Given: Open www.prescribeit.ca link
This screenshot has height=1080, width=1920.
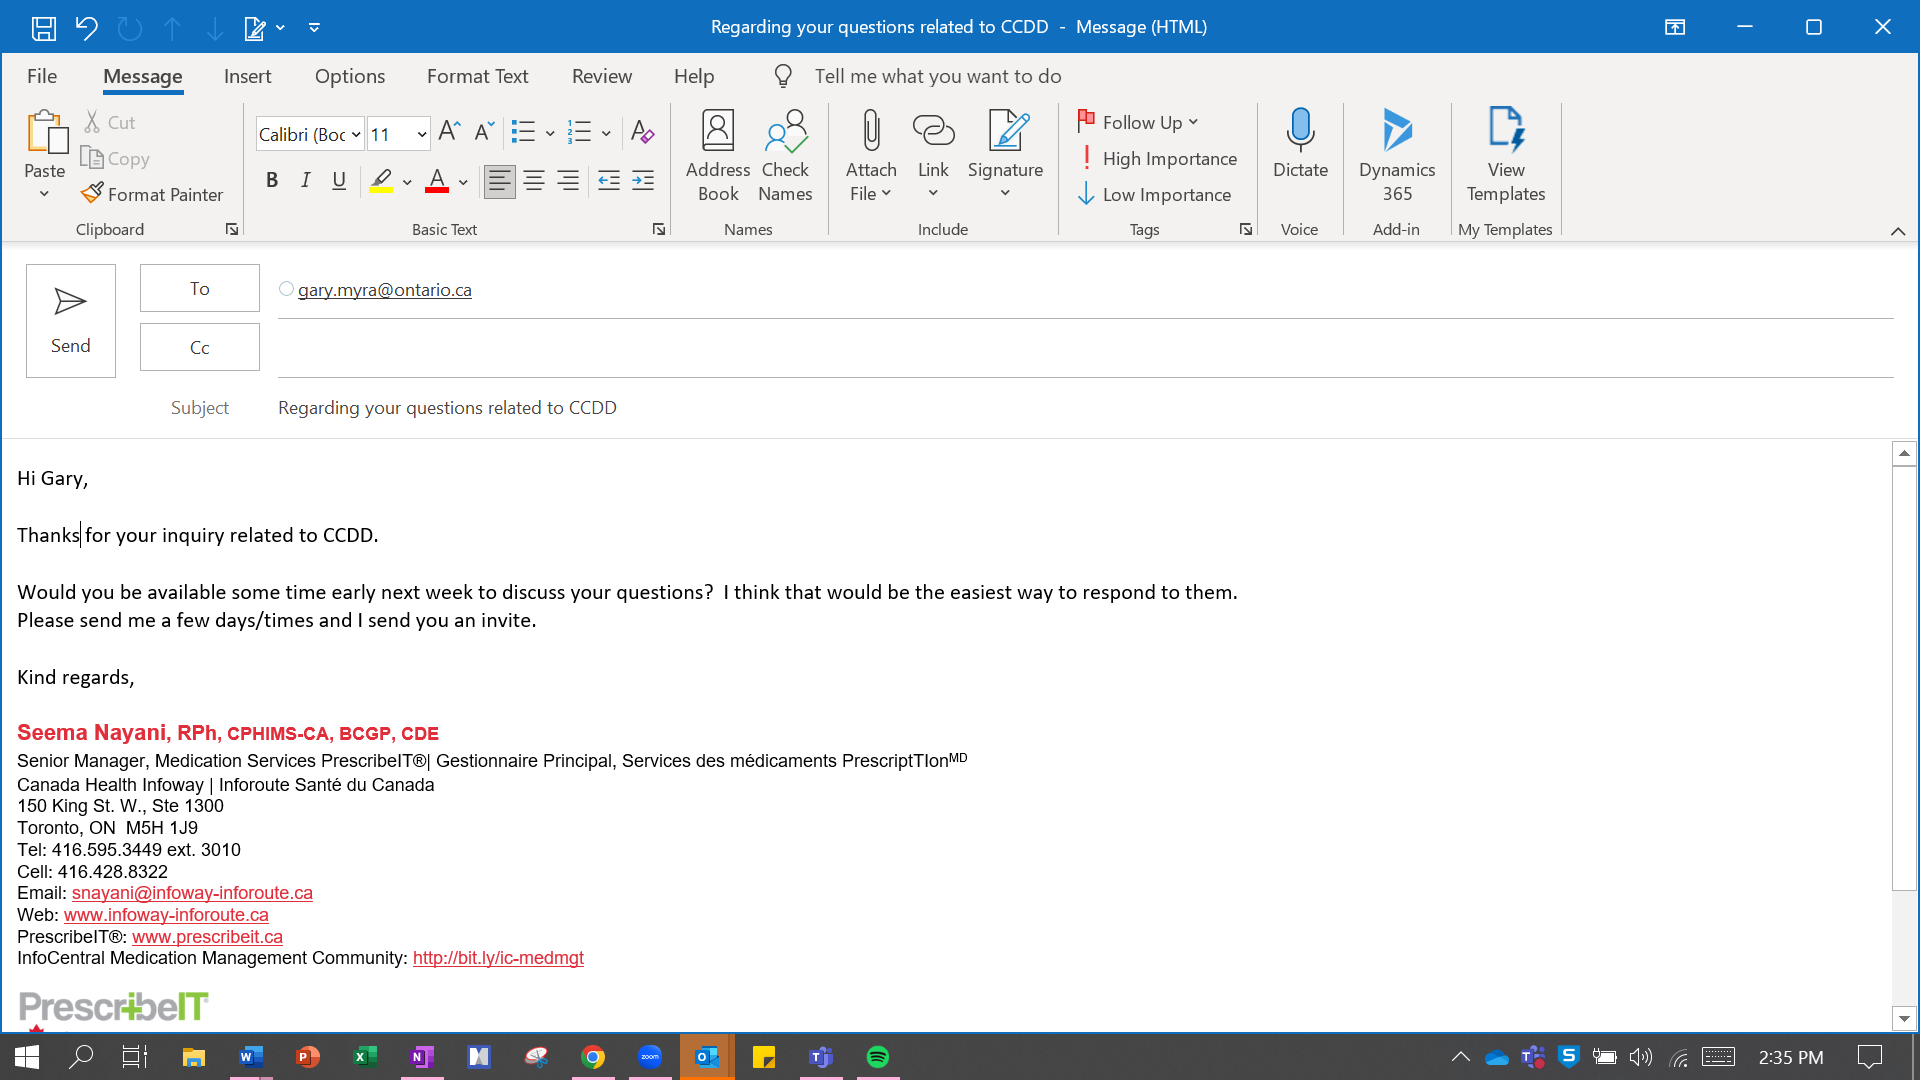Looking at the screenshot, I should tap(207, 937).
